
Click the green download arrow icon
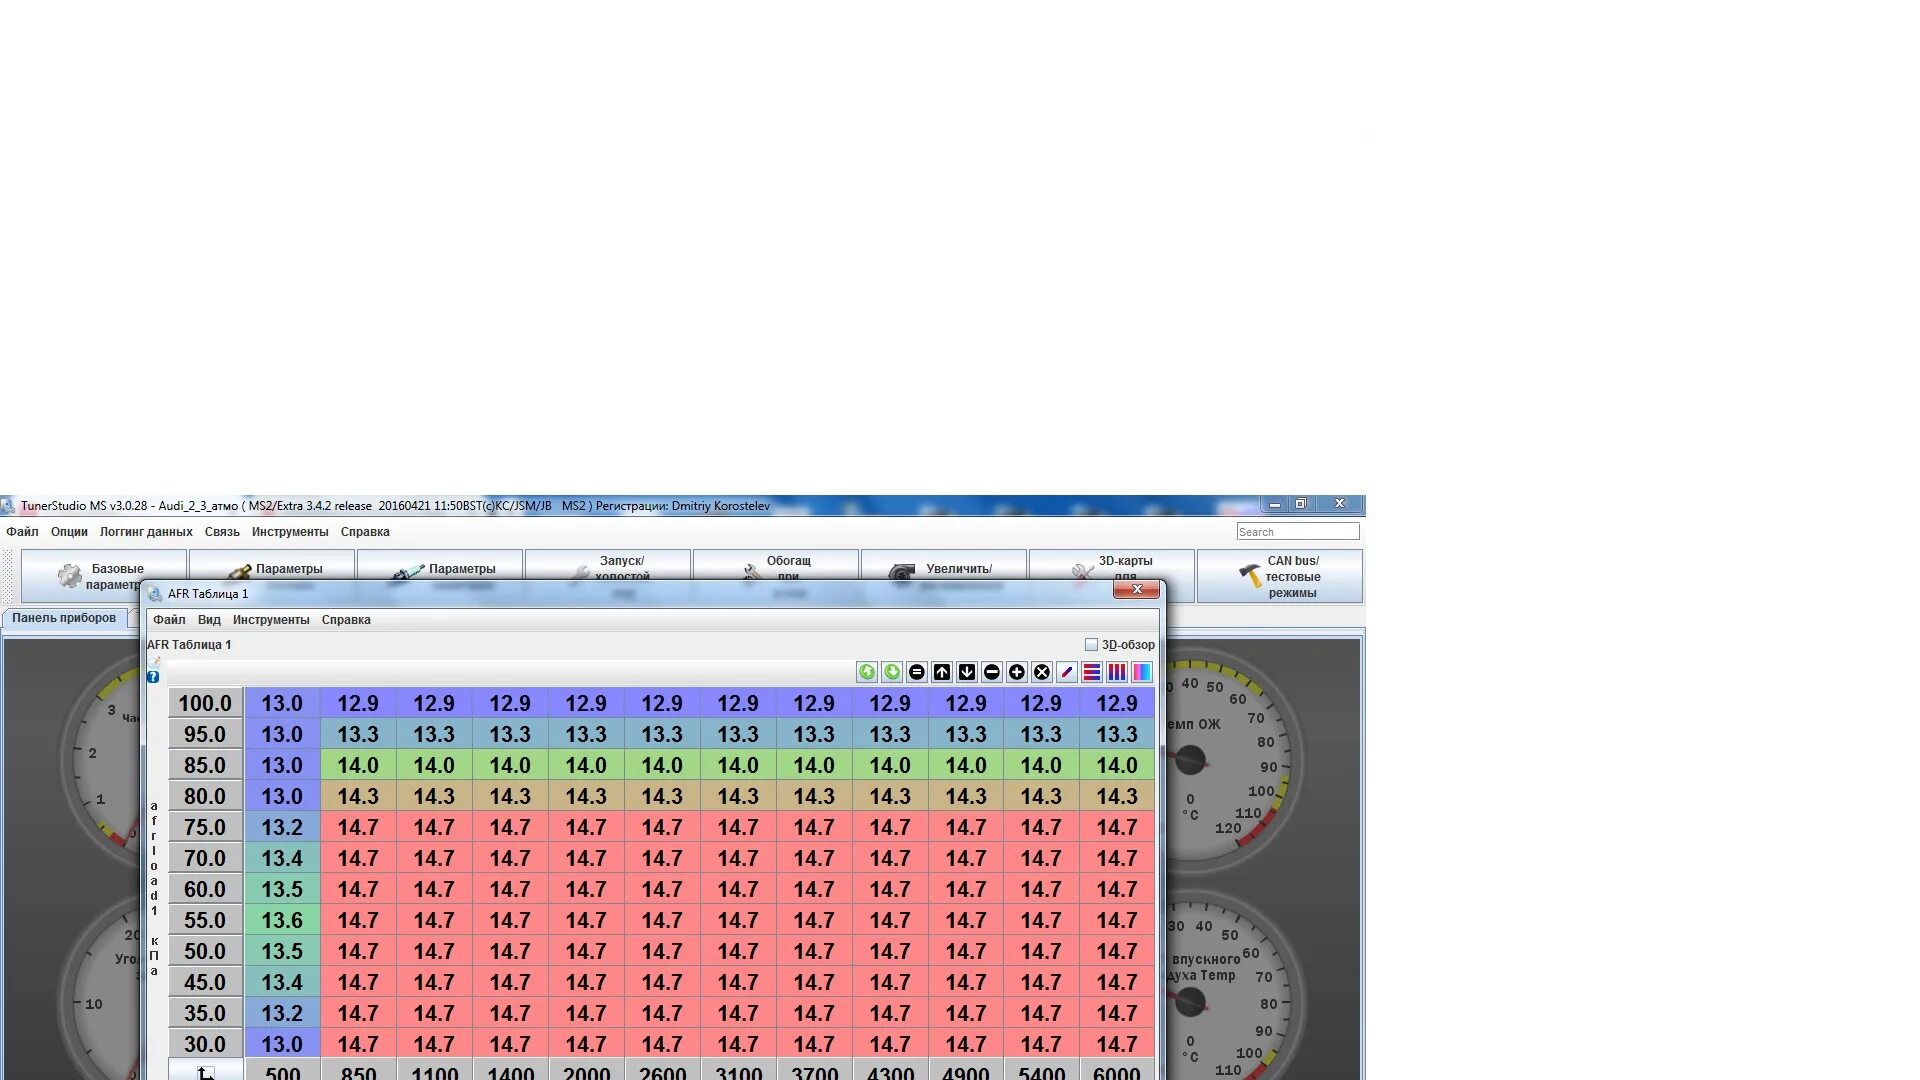[x=892, y=672]
